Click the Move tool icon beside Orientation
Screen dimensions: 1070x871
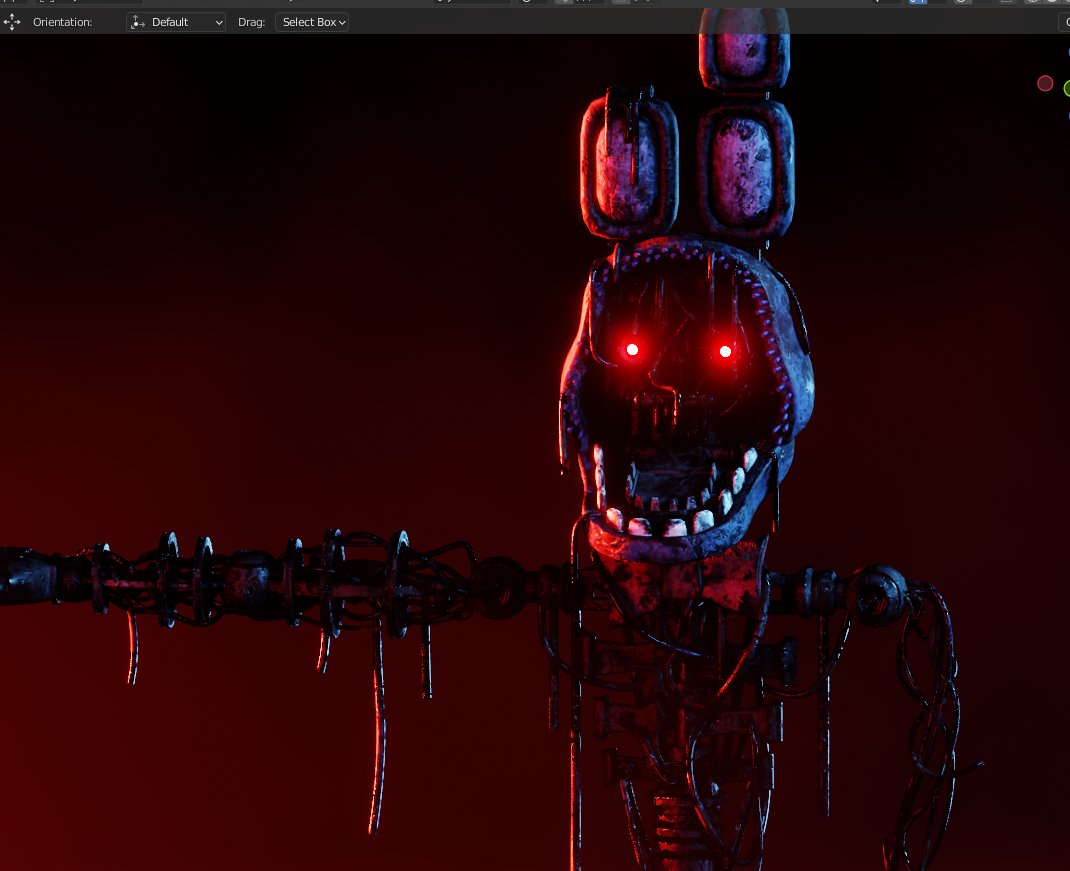[x=12, y=22]
